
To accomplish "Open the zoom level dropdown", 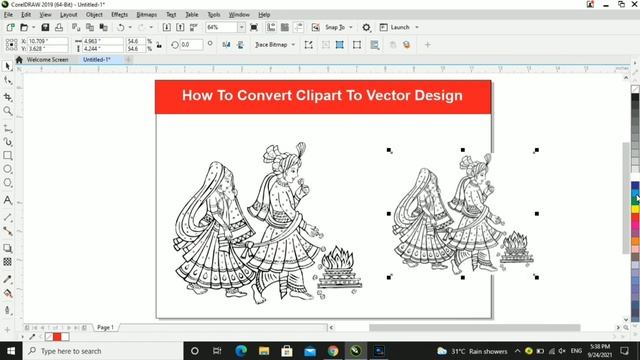I will pyautogui.click(x=242, y=27).
